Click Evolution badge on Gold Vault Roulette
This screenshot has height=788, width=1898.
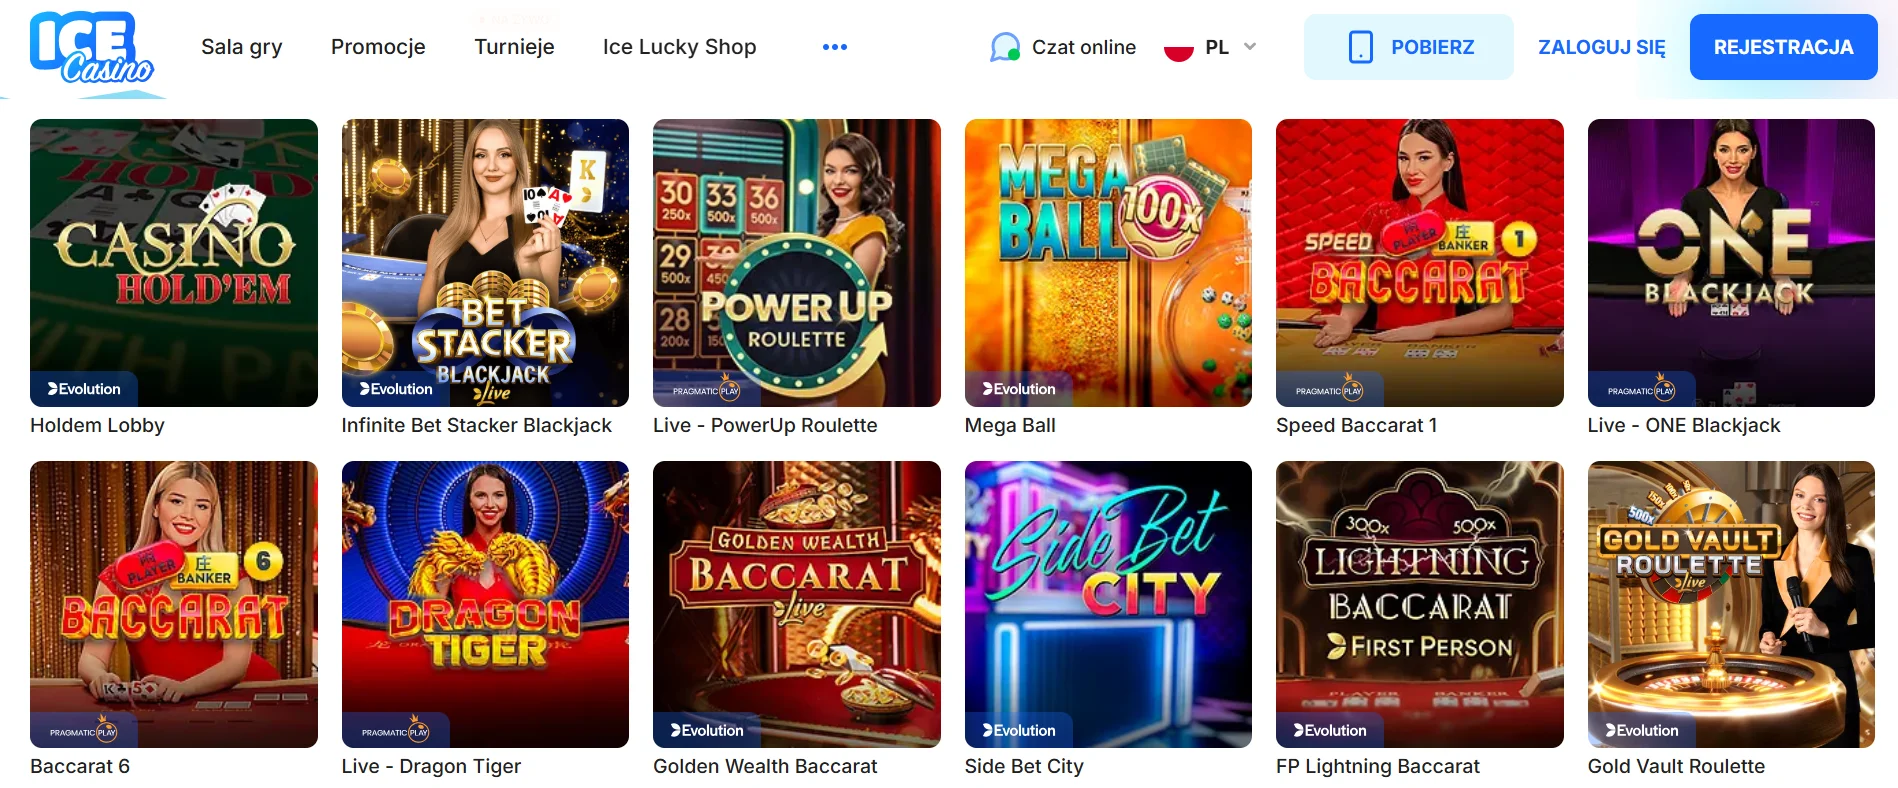(1641, 731)
